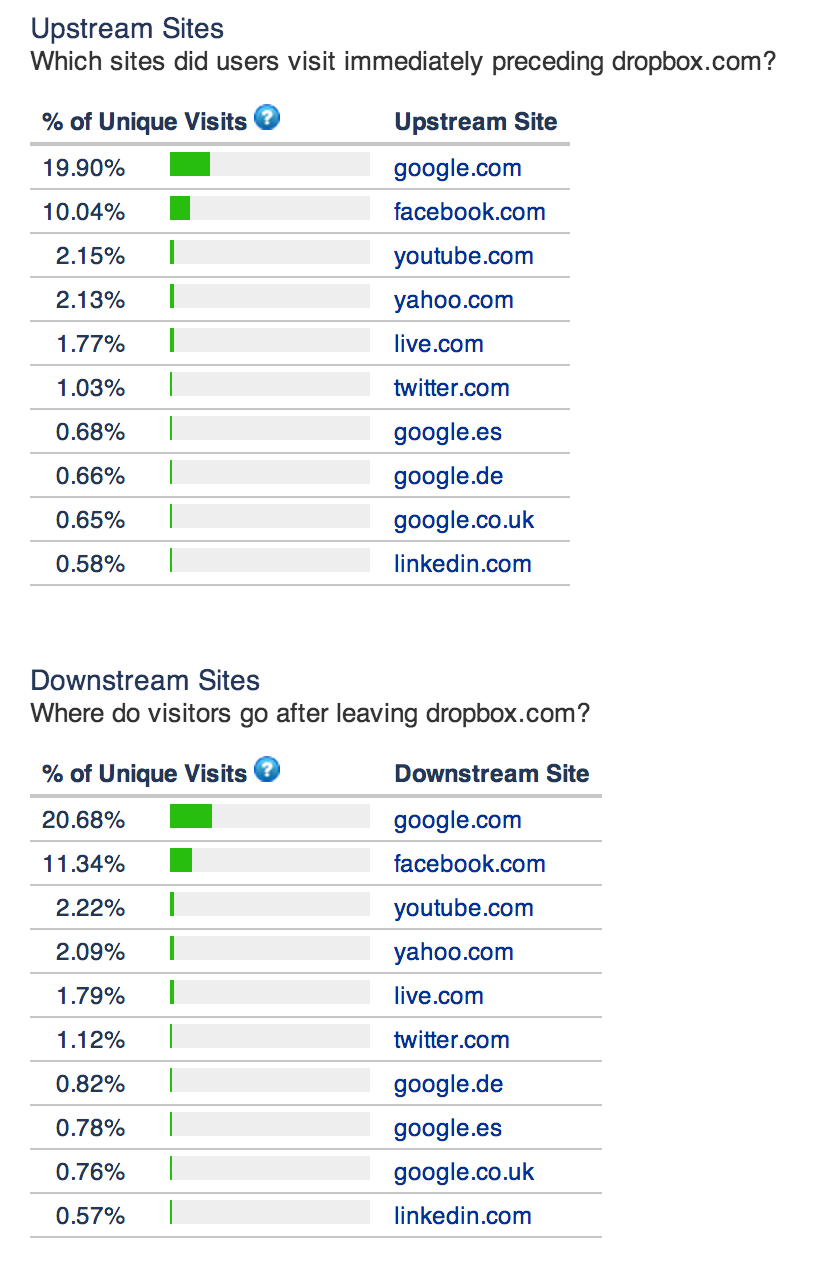Image resolution: width=816 pixels, height=1264 pixels.
Task: Open google.com link in Downstream Sites
Action: coord(458,820)
